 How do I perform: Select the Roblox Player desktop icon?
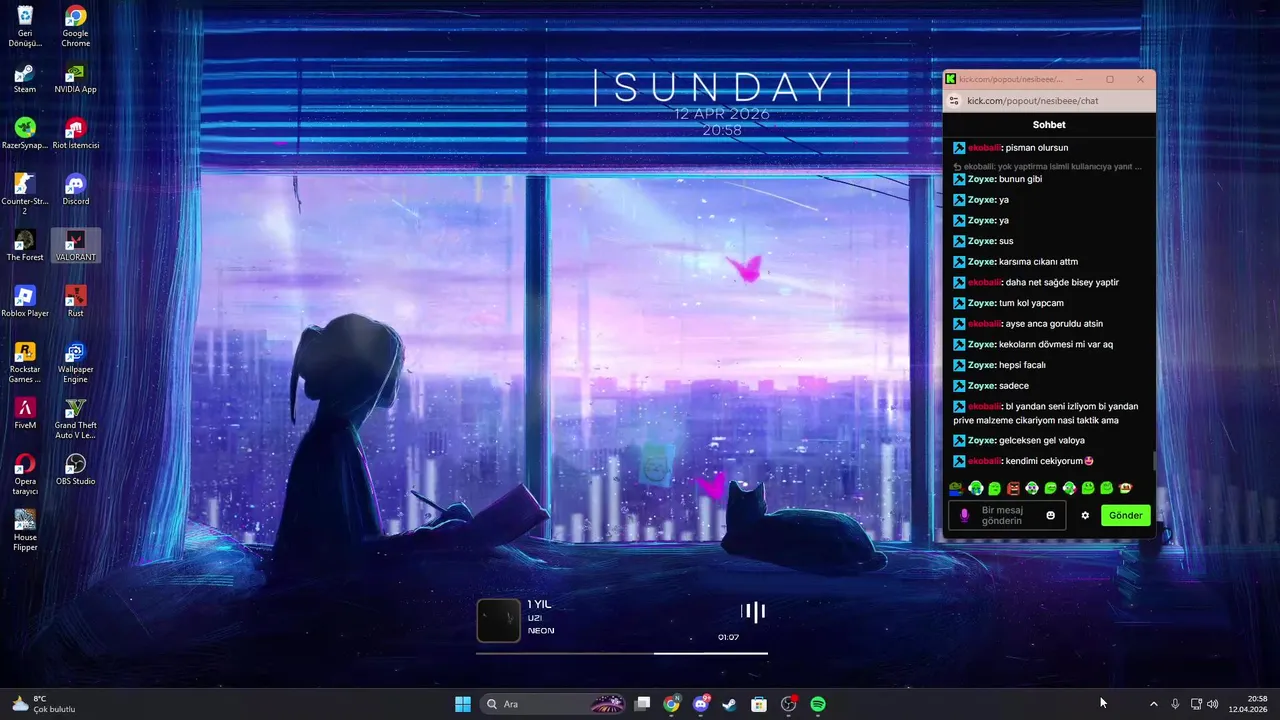click(25, 302)
